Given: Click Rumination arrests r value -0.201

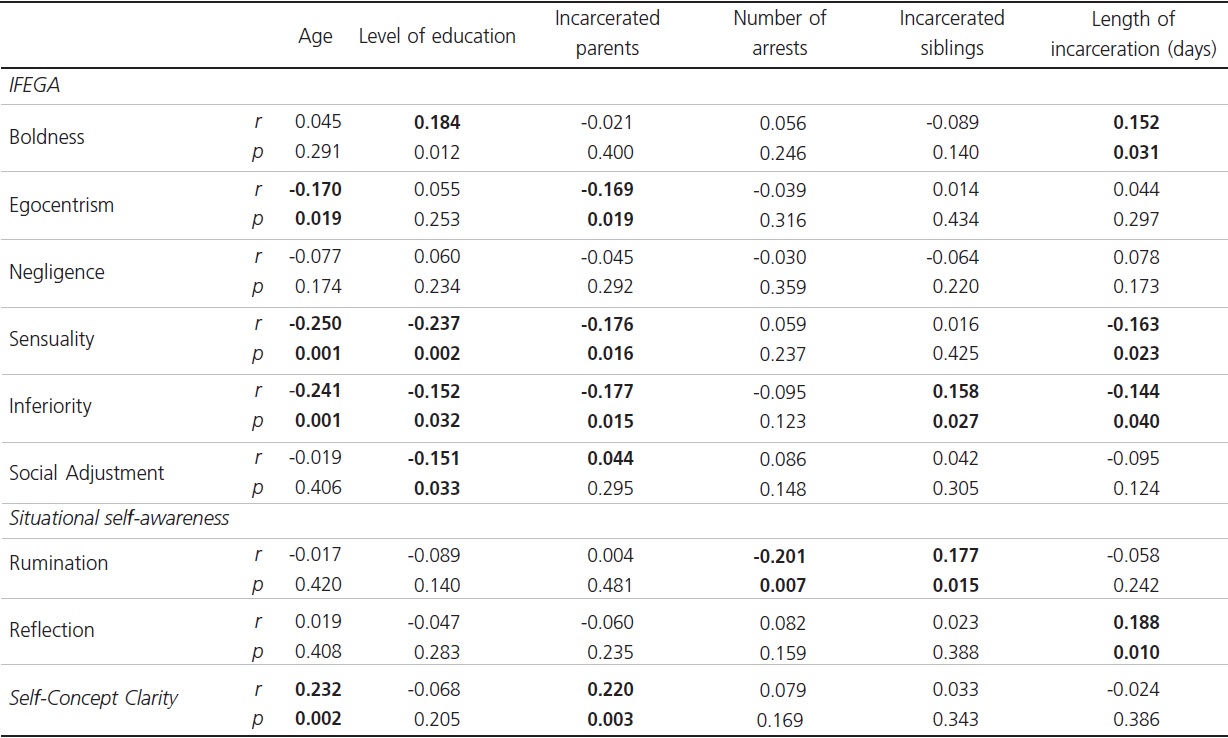Looking at the screenshot, I should click(779, 556).
